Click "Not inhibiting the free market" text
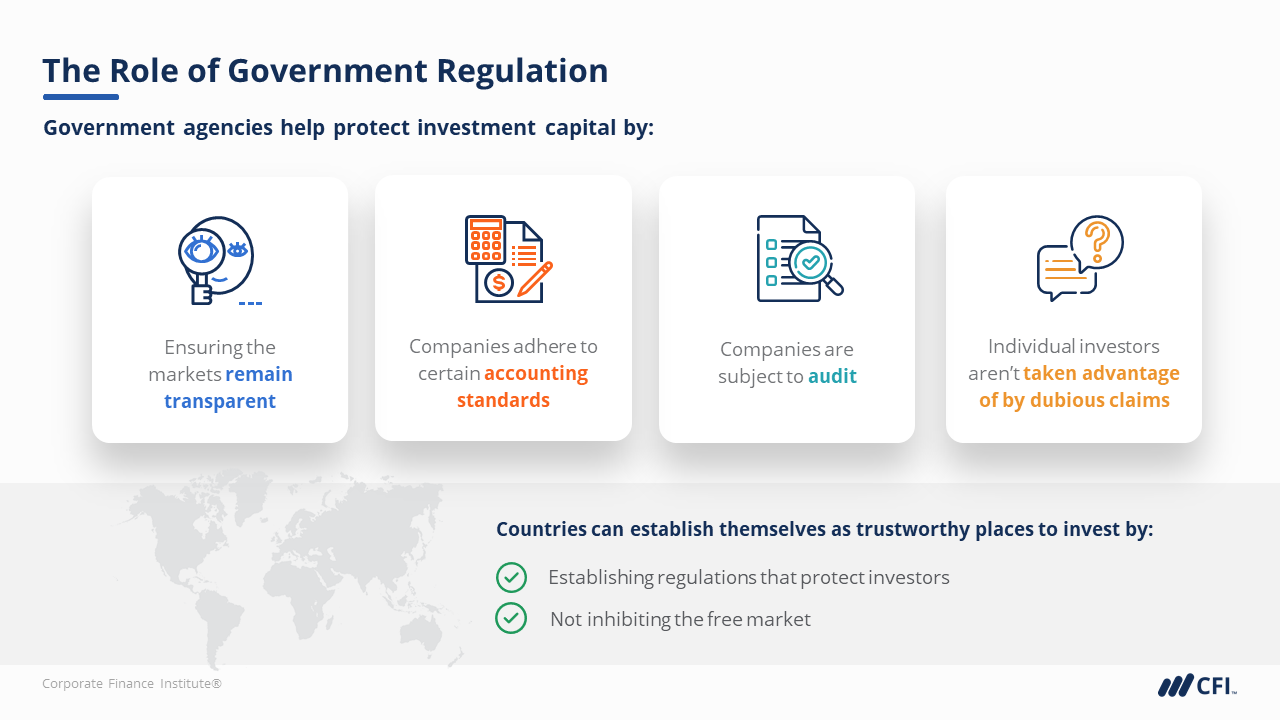 pos(680,619)
